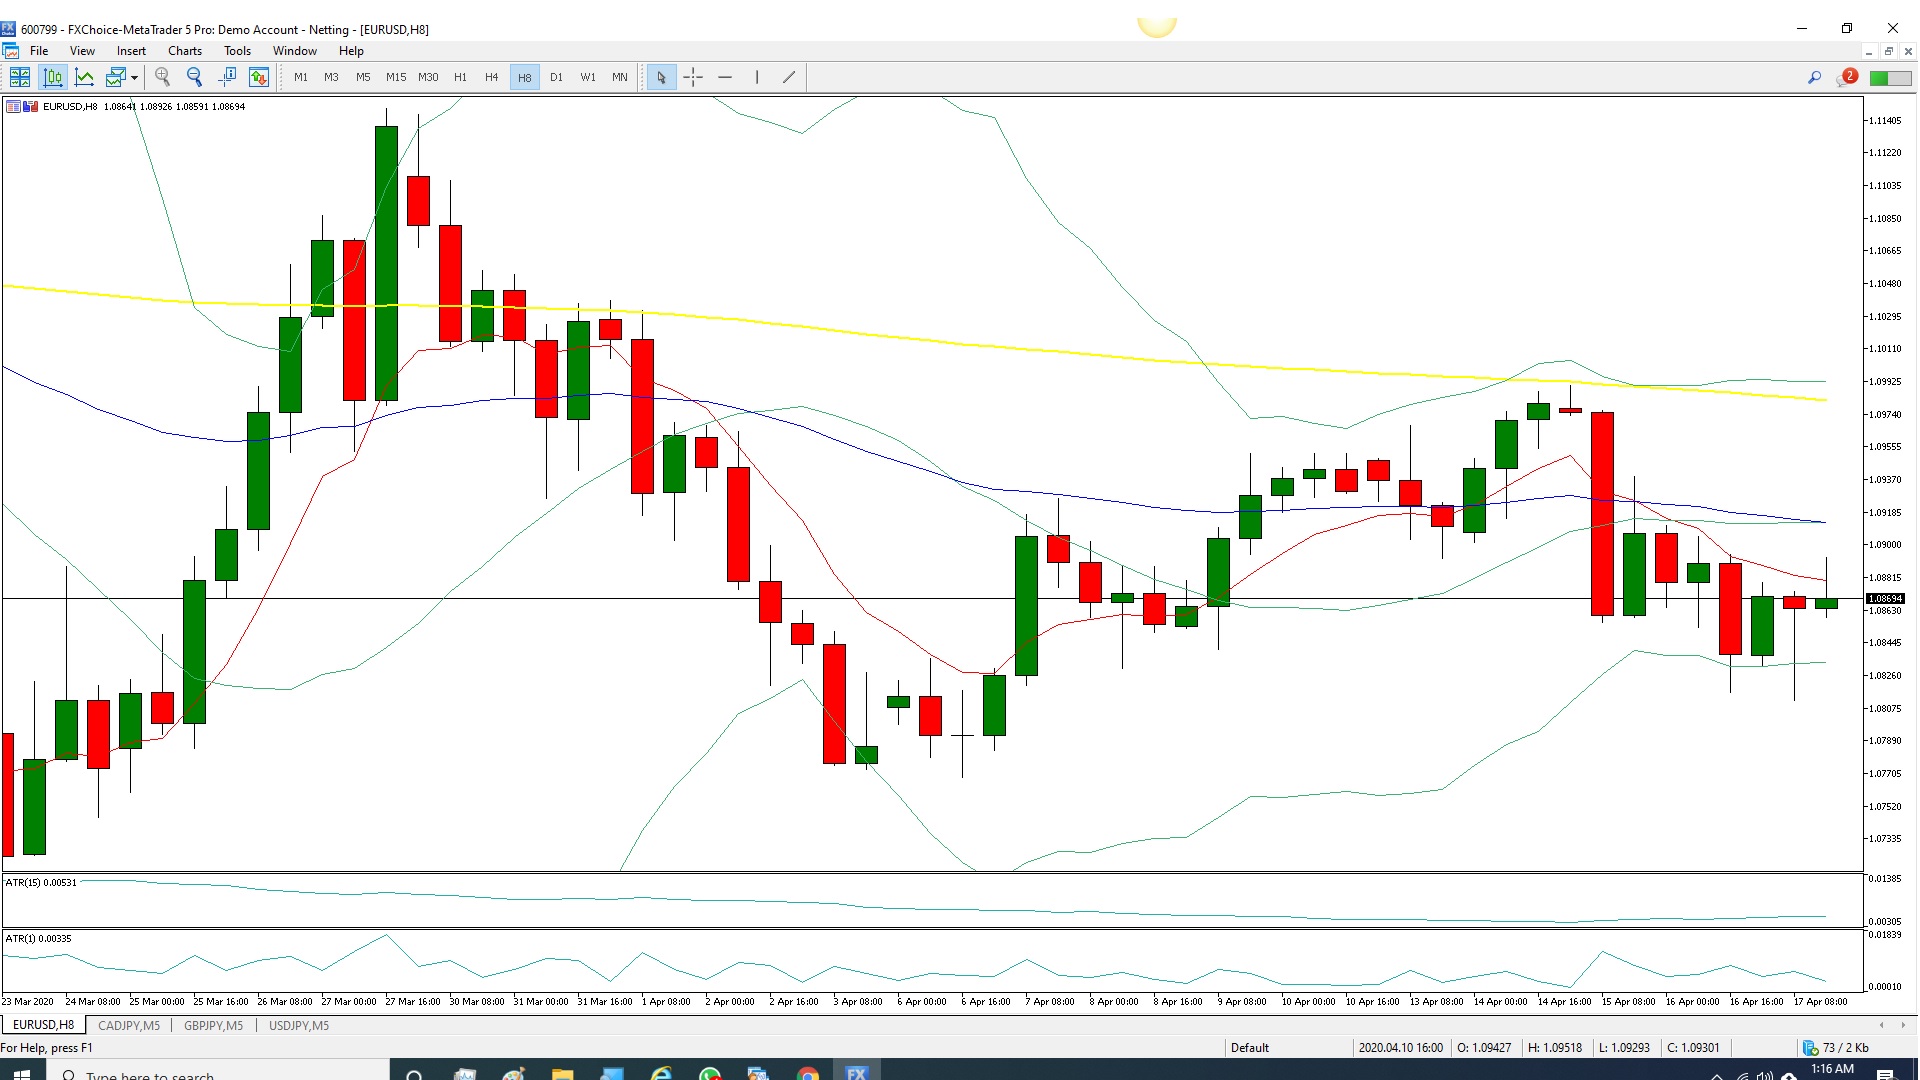Open the Charts menu
This screenshot has width=1920, height=1080.
185,51
